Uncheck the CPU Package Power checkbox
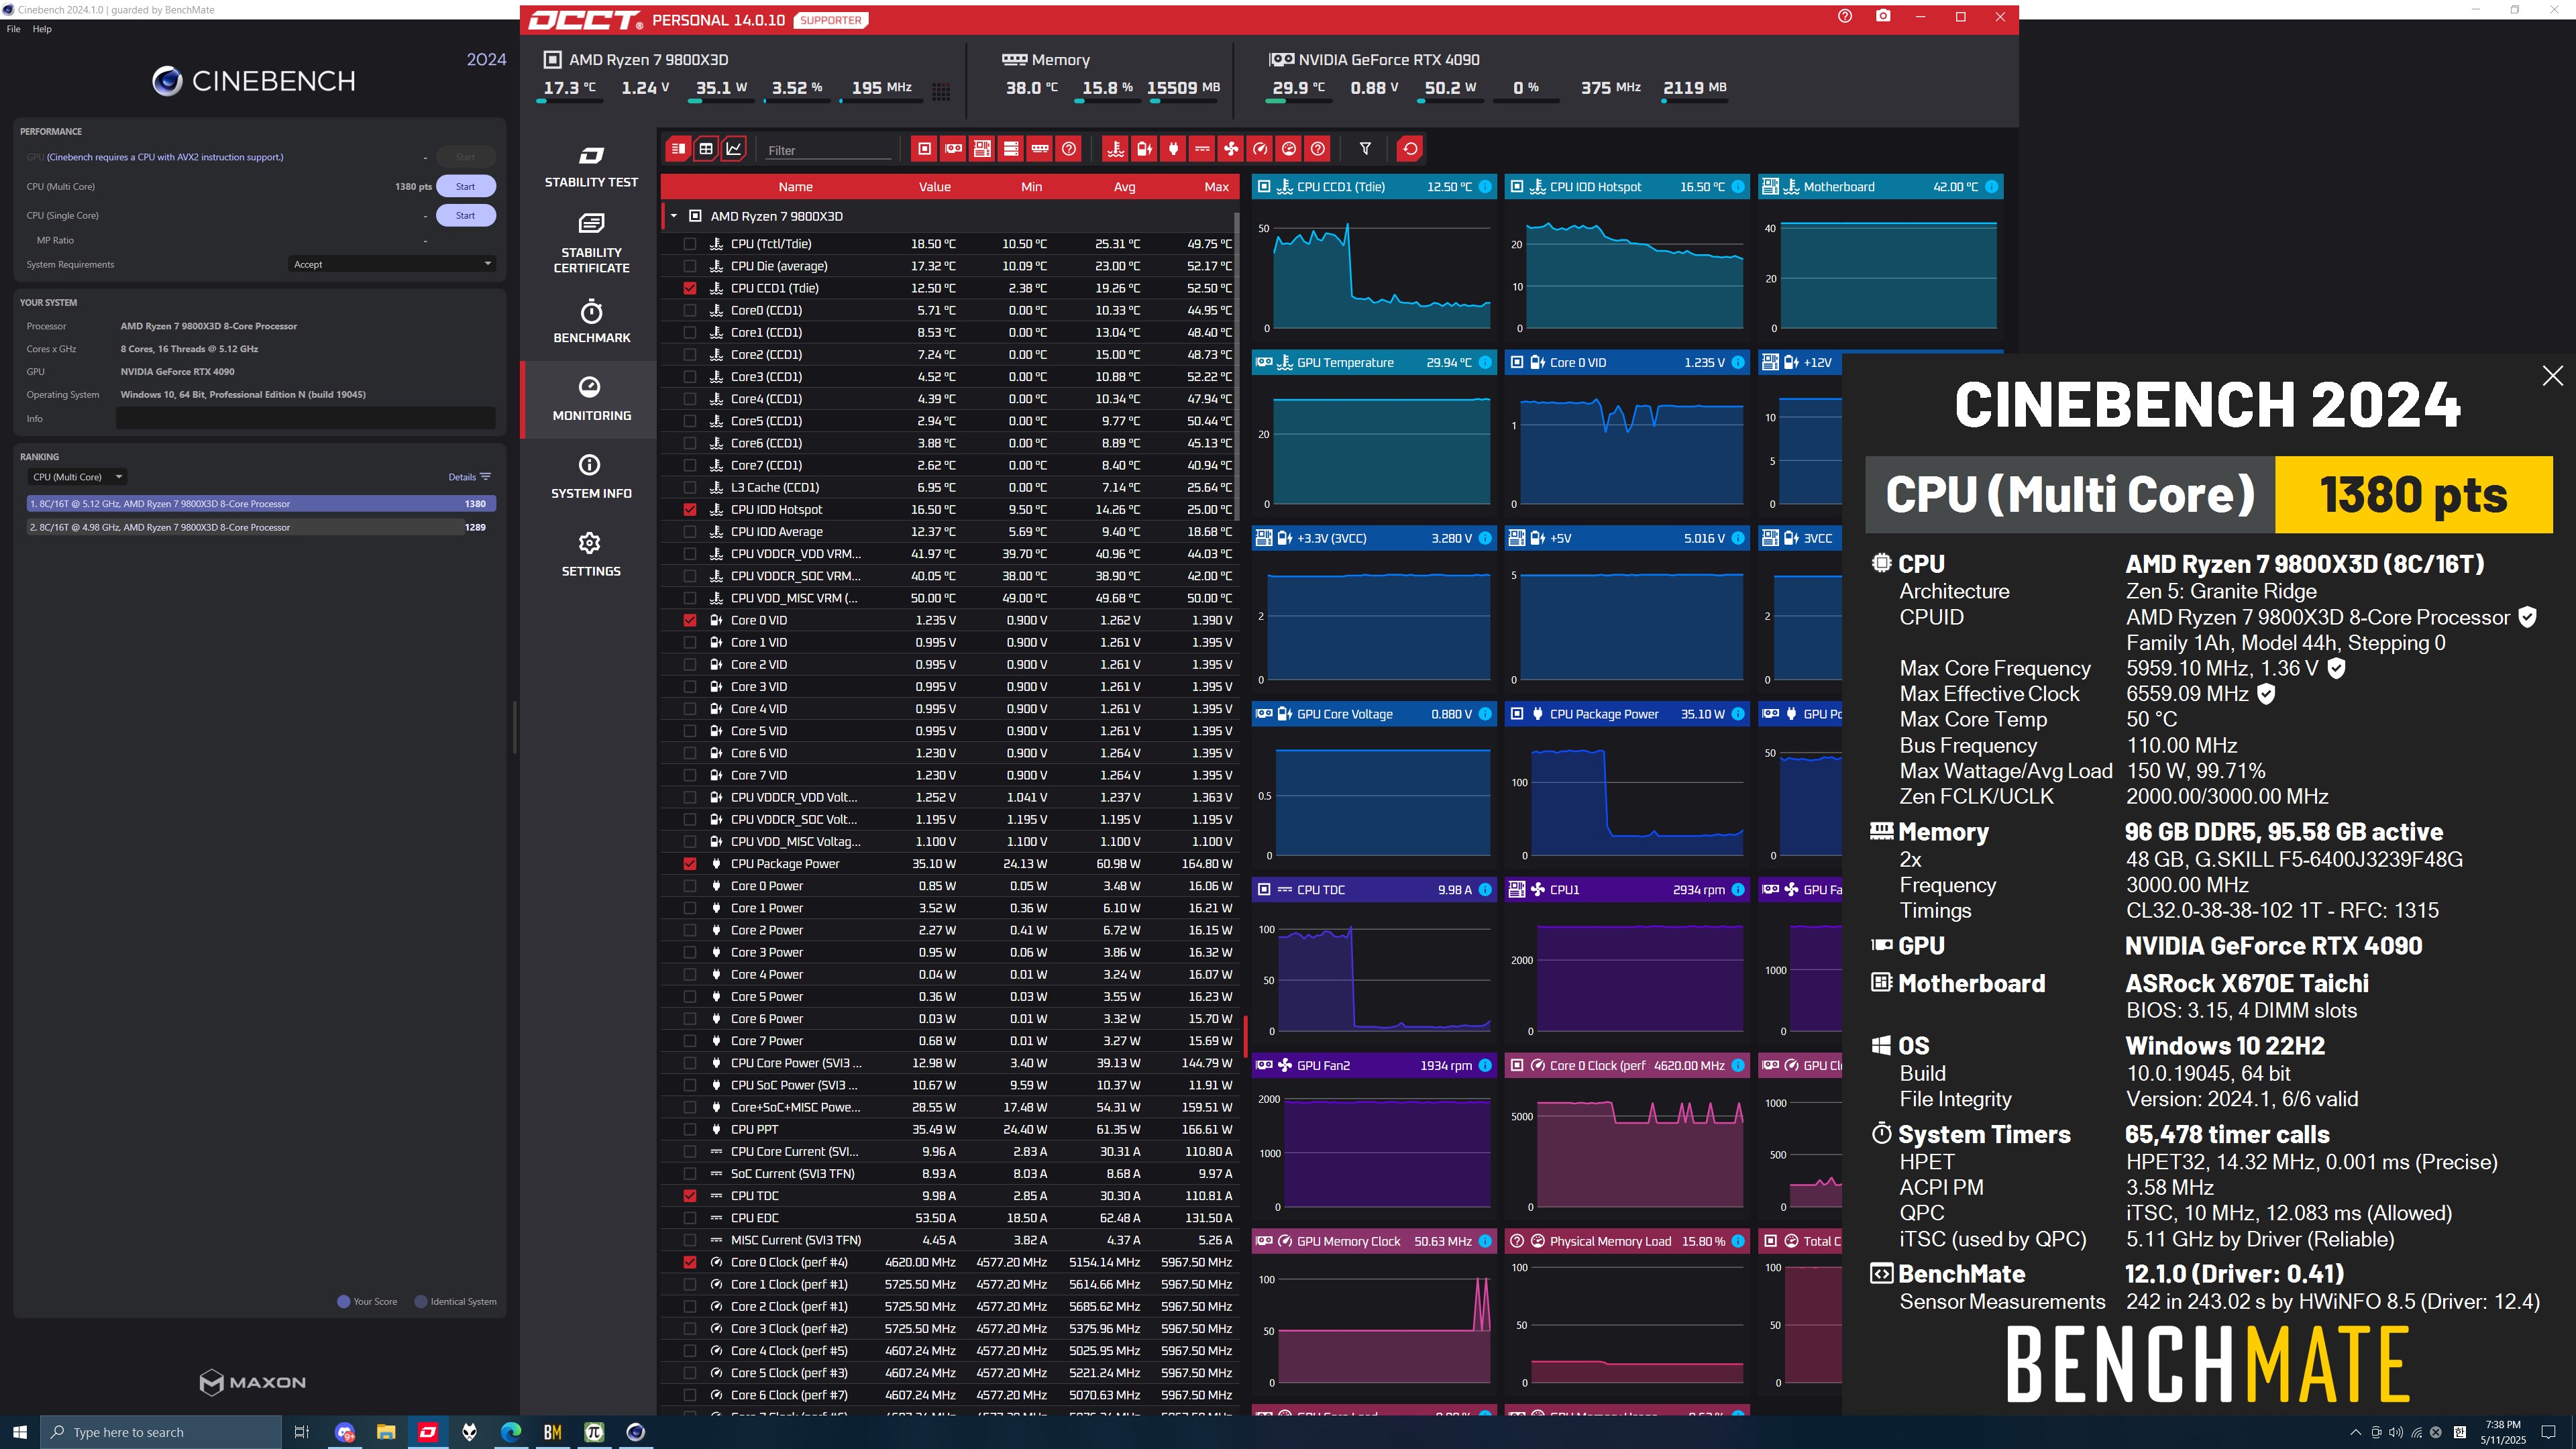 coord(690,864)
